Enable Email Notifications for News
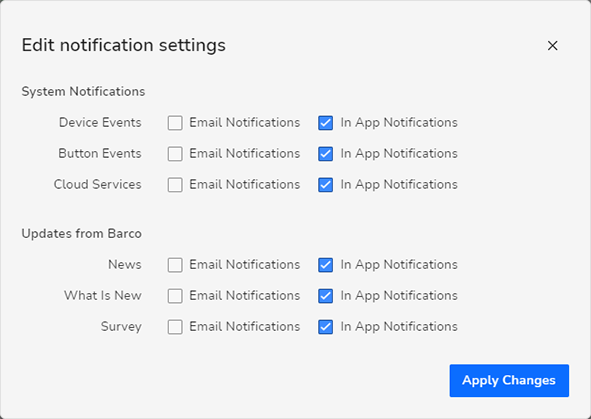The image size is (591, 419). (x=175, y=265)
